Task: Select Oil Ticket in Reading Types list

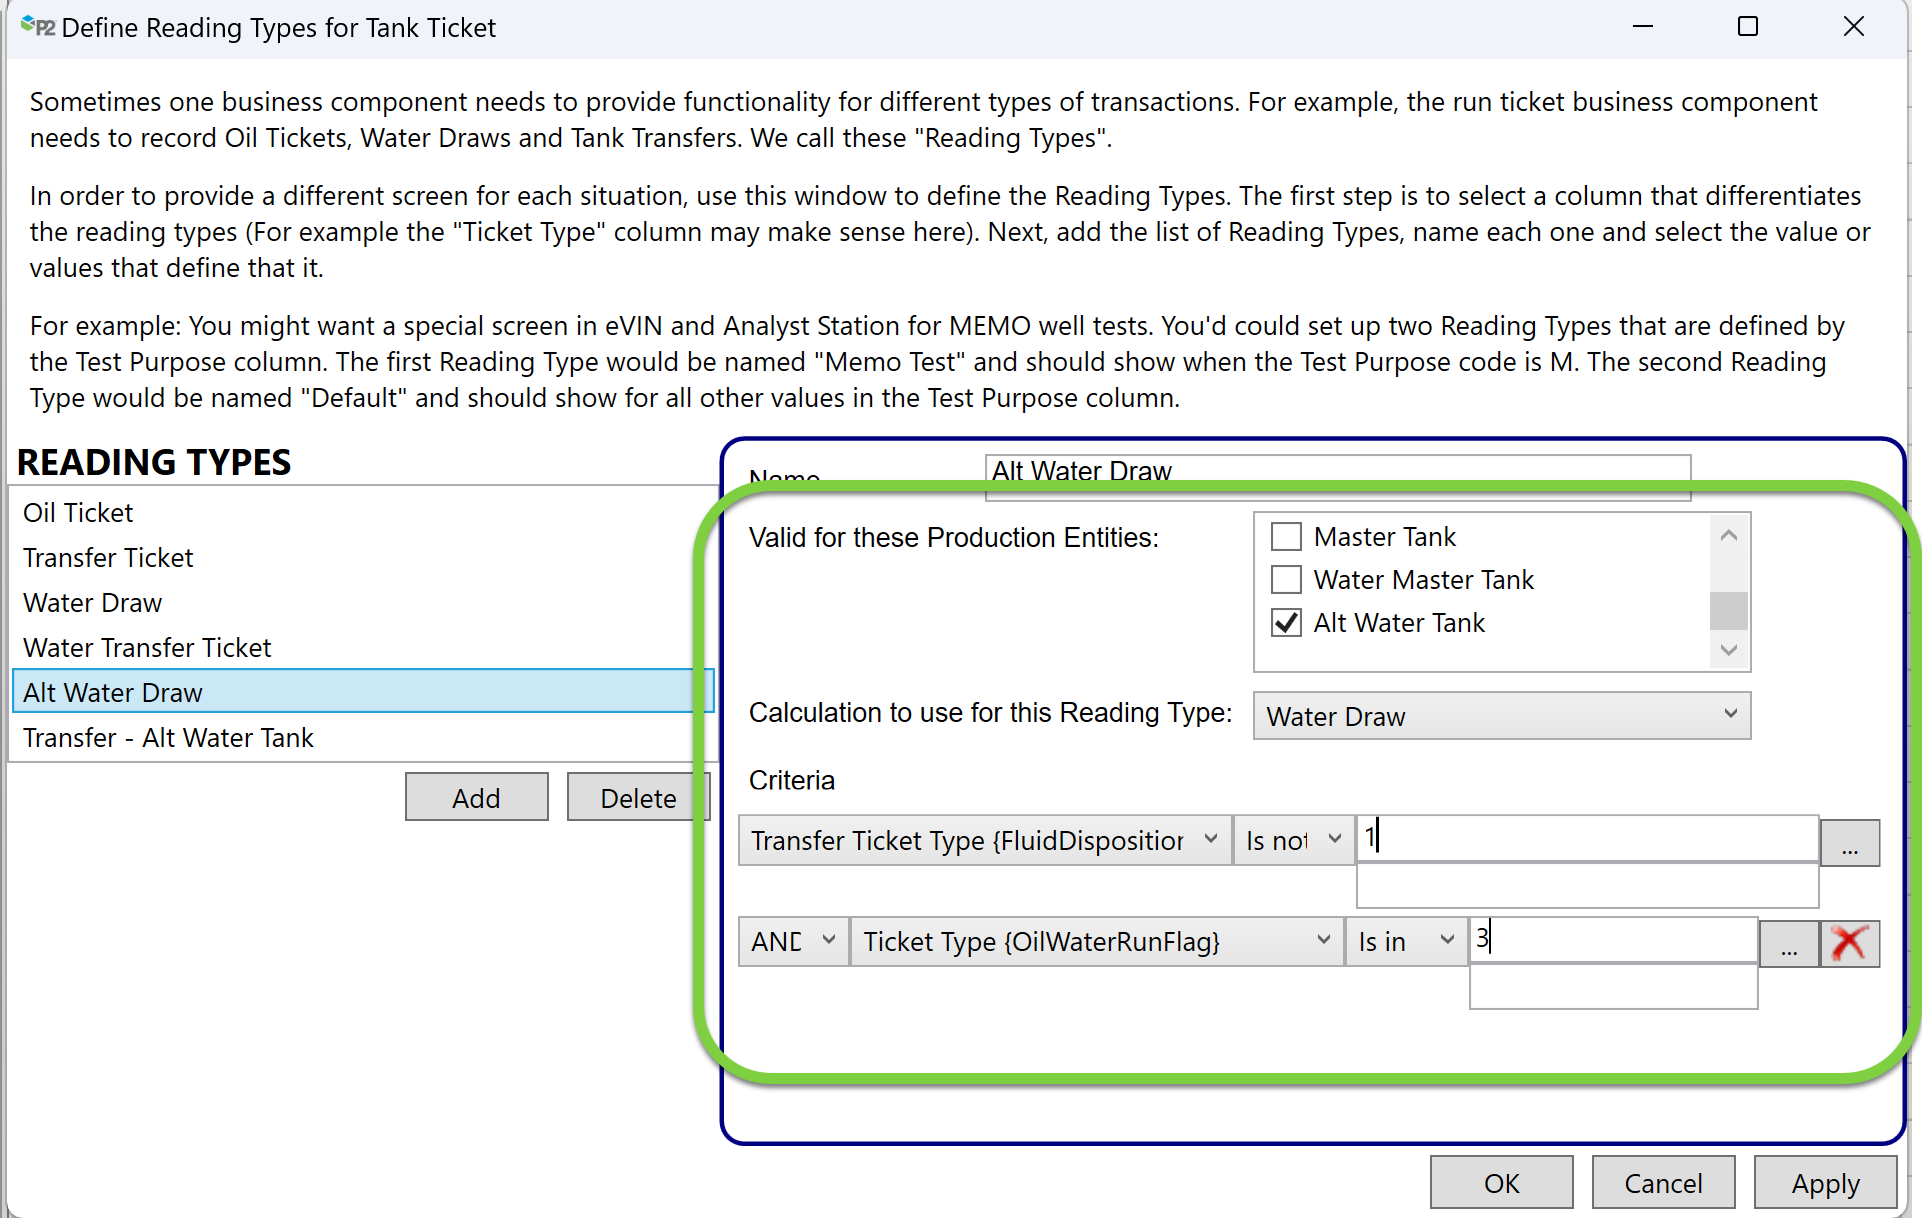Action: (x=78, y=513)
